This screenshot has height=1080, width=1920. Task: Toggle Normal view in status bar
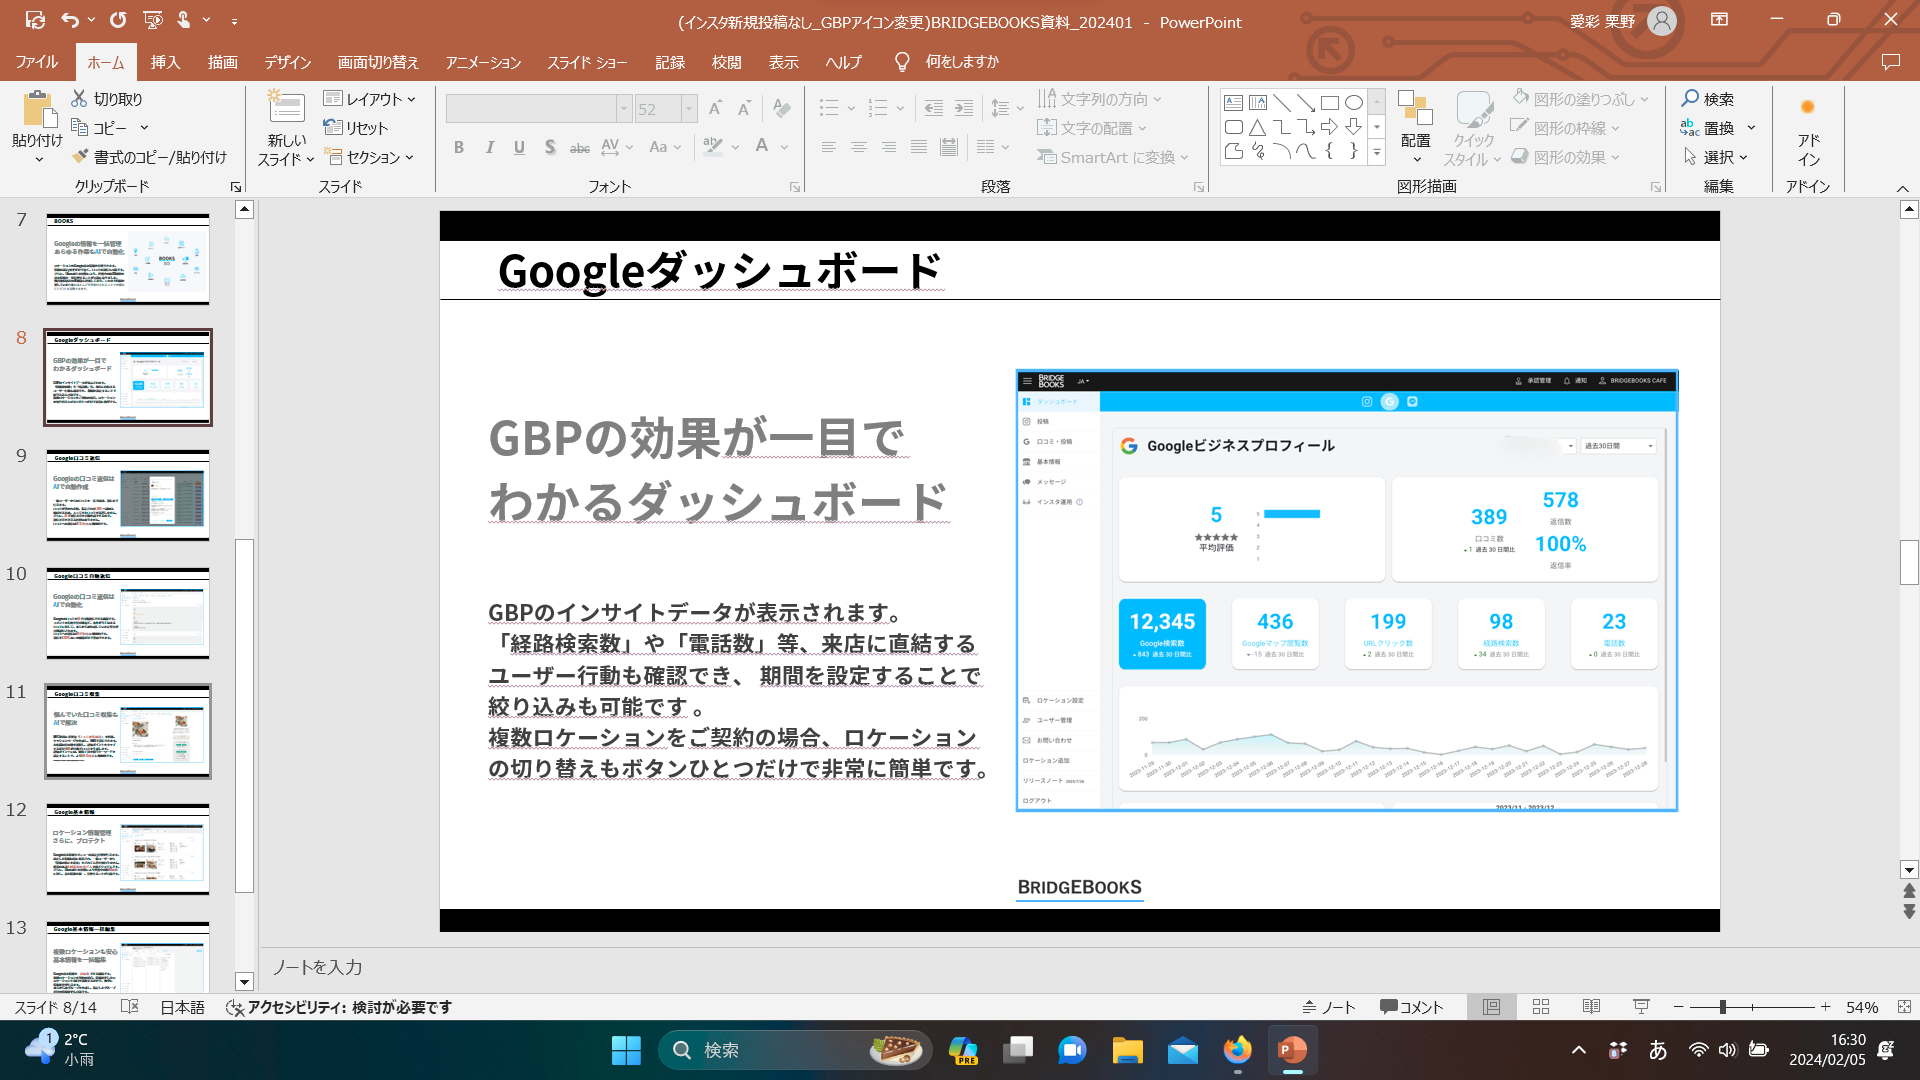pos(1491,1007)
